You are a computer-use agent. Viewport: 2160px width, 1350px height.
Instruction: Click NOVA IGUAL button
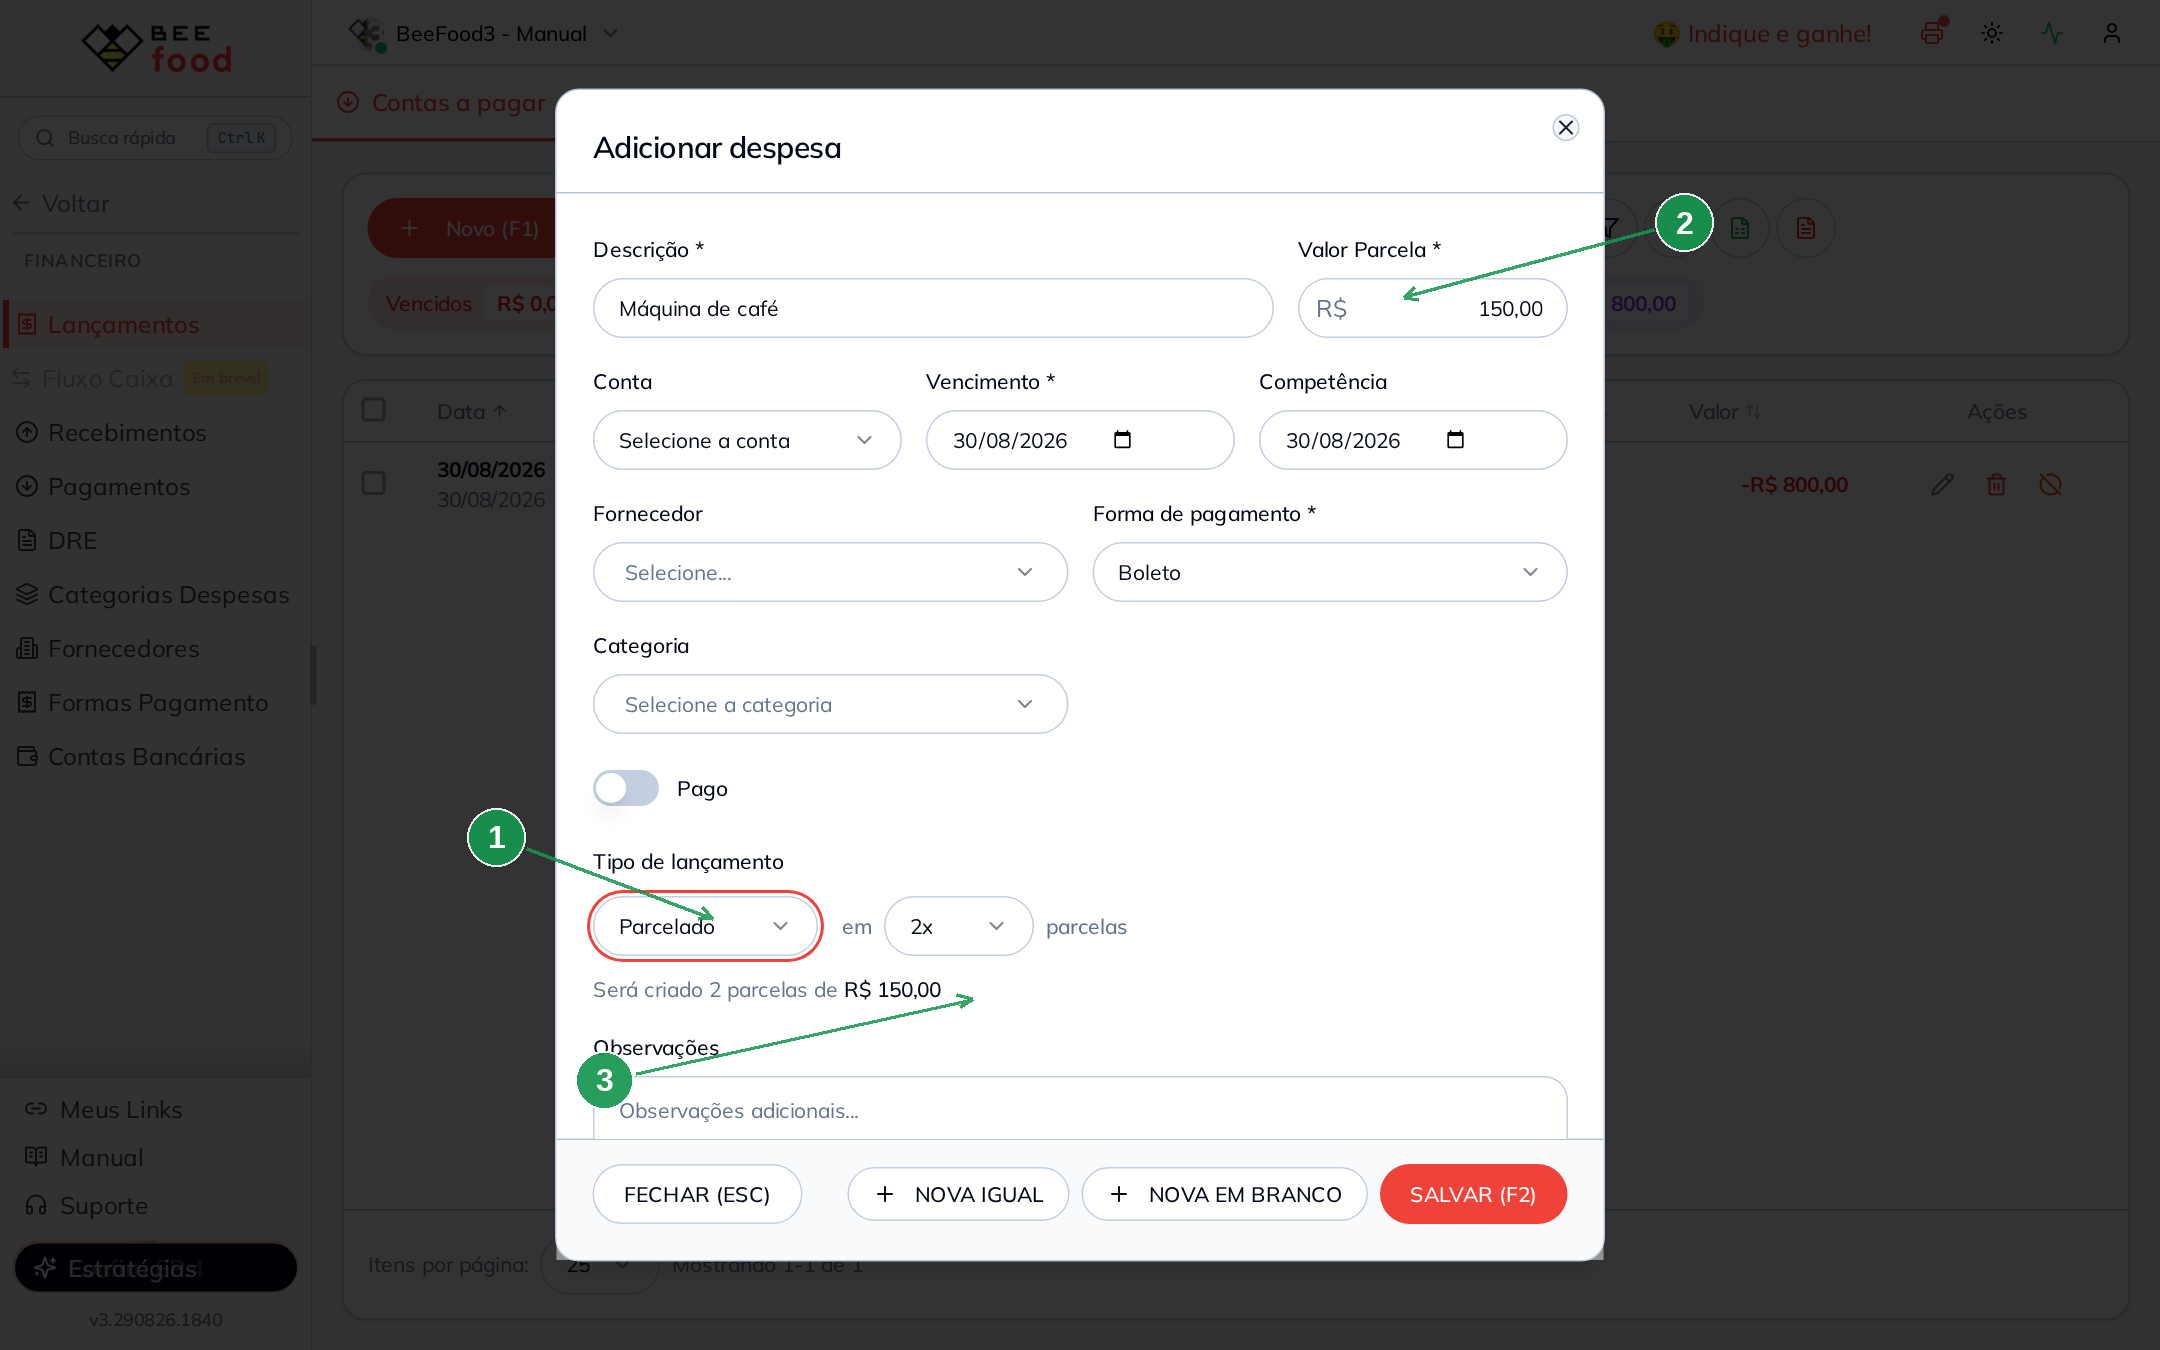(x=958, y=1194)
